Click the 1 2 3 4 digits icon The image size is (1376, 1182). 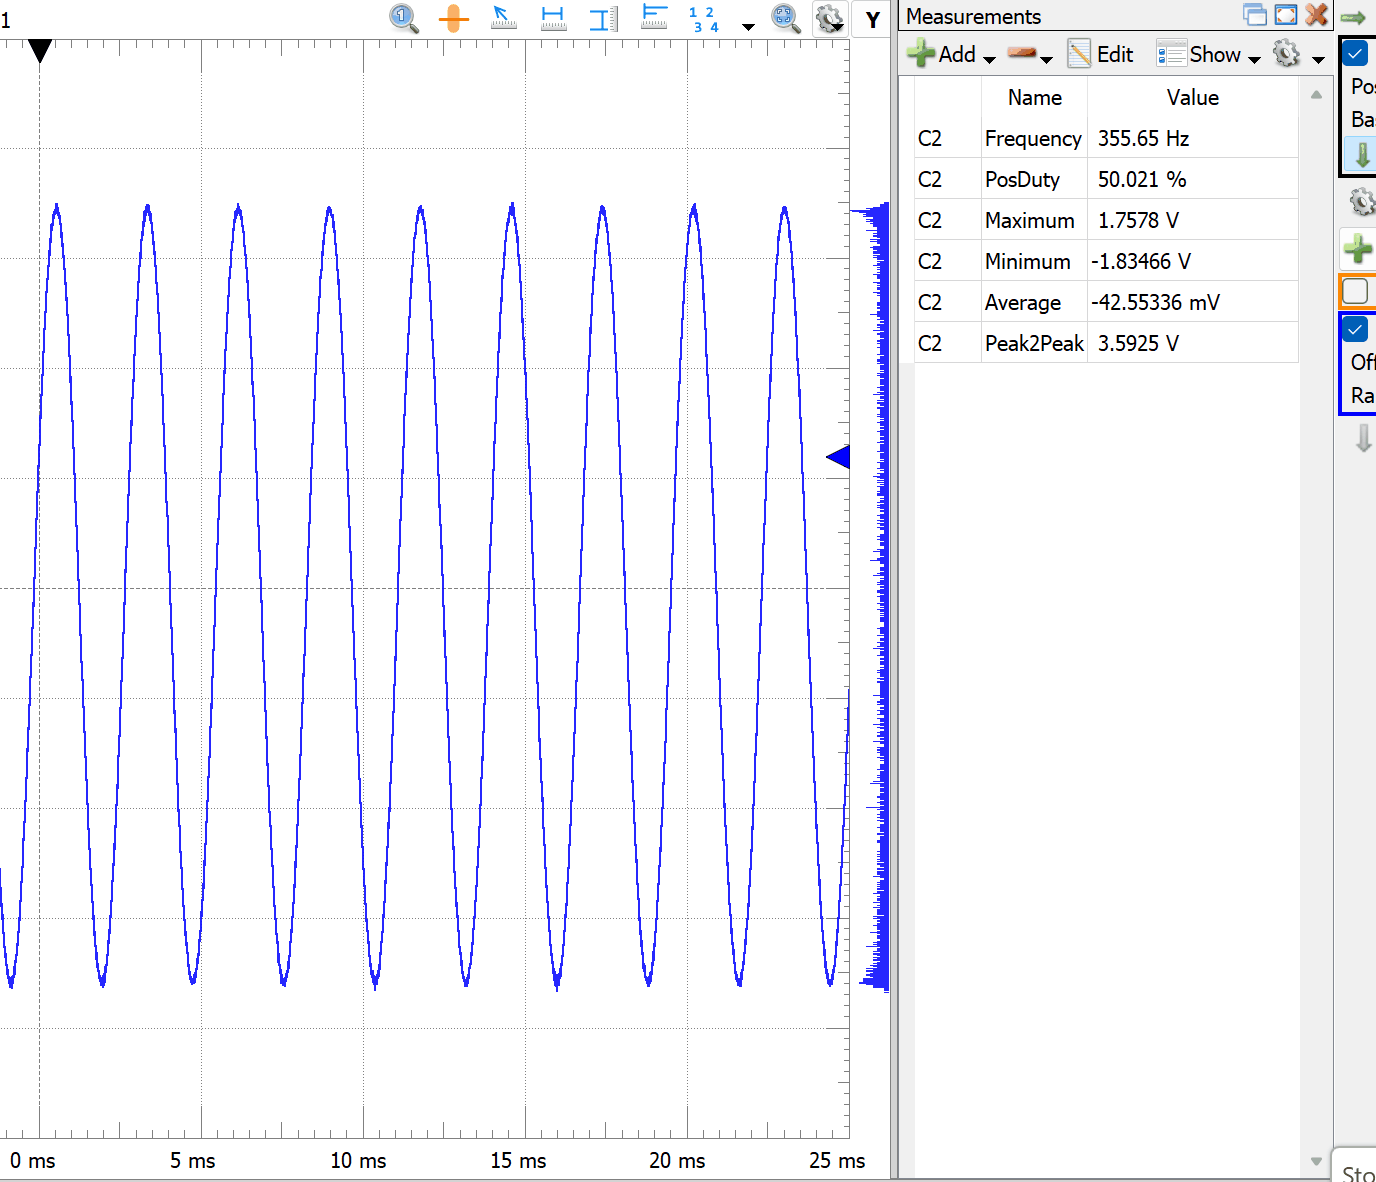704,19
